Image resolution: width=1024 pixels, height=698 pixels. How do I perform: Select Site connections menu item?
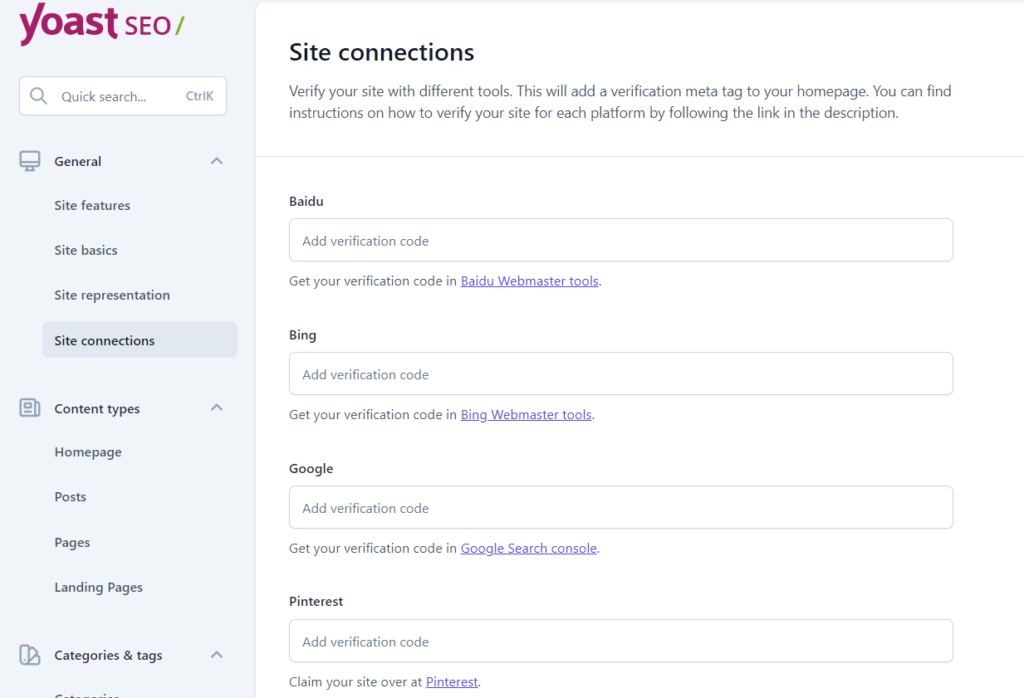(140, 340)
